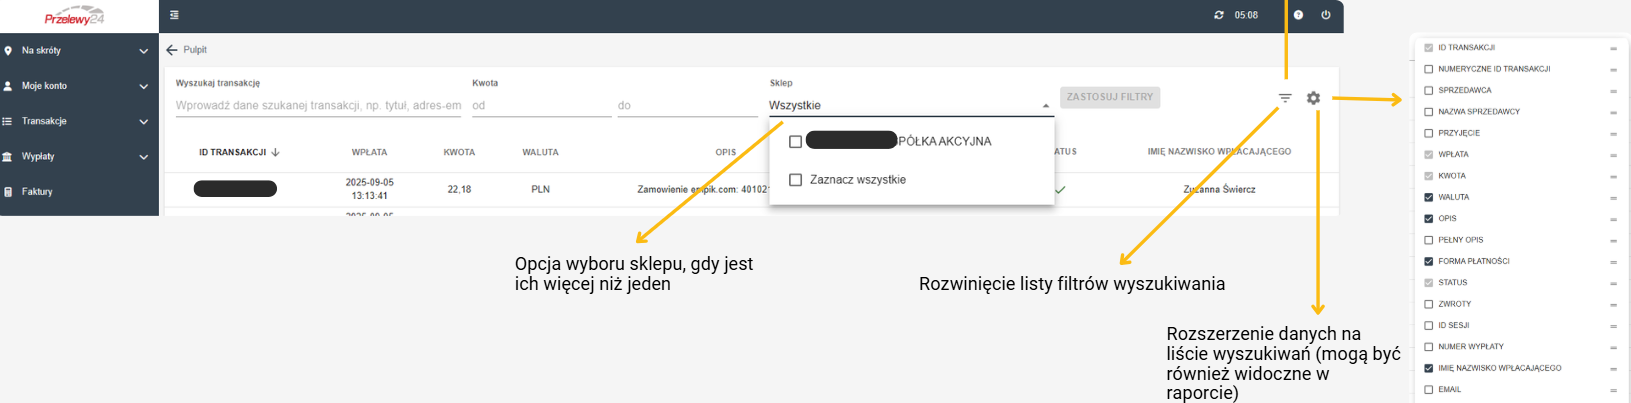Open the help question mark icon
This screenshot has height=403, width=1631.
(x=1298, y=15)
